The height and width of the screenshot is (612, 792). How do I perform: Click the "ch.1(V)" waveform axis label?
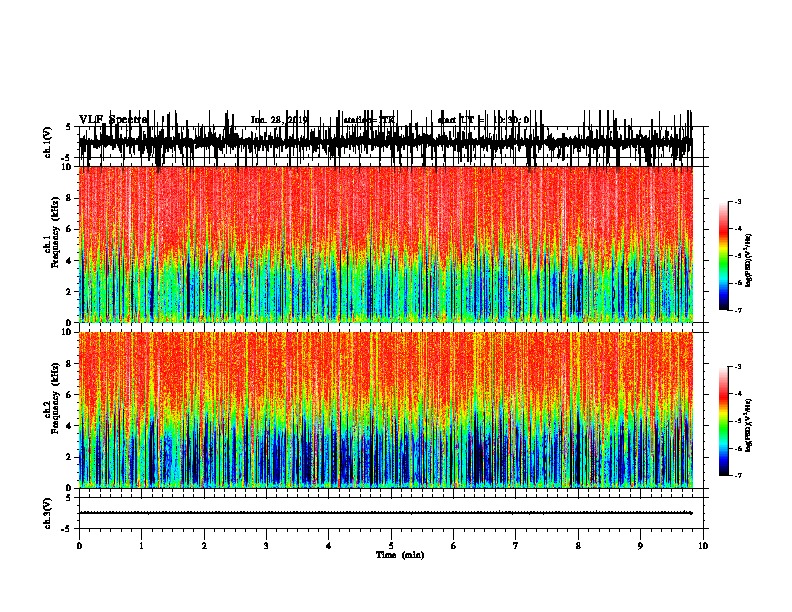pos(47,142)
